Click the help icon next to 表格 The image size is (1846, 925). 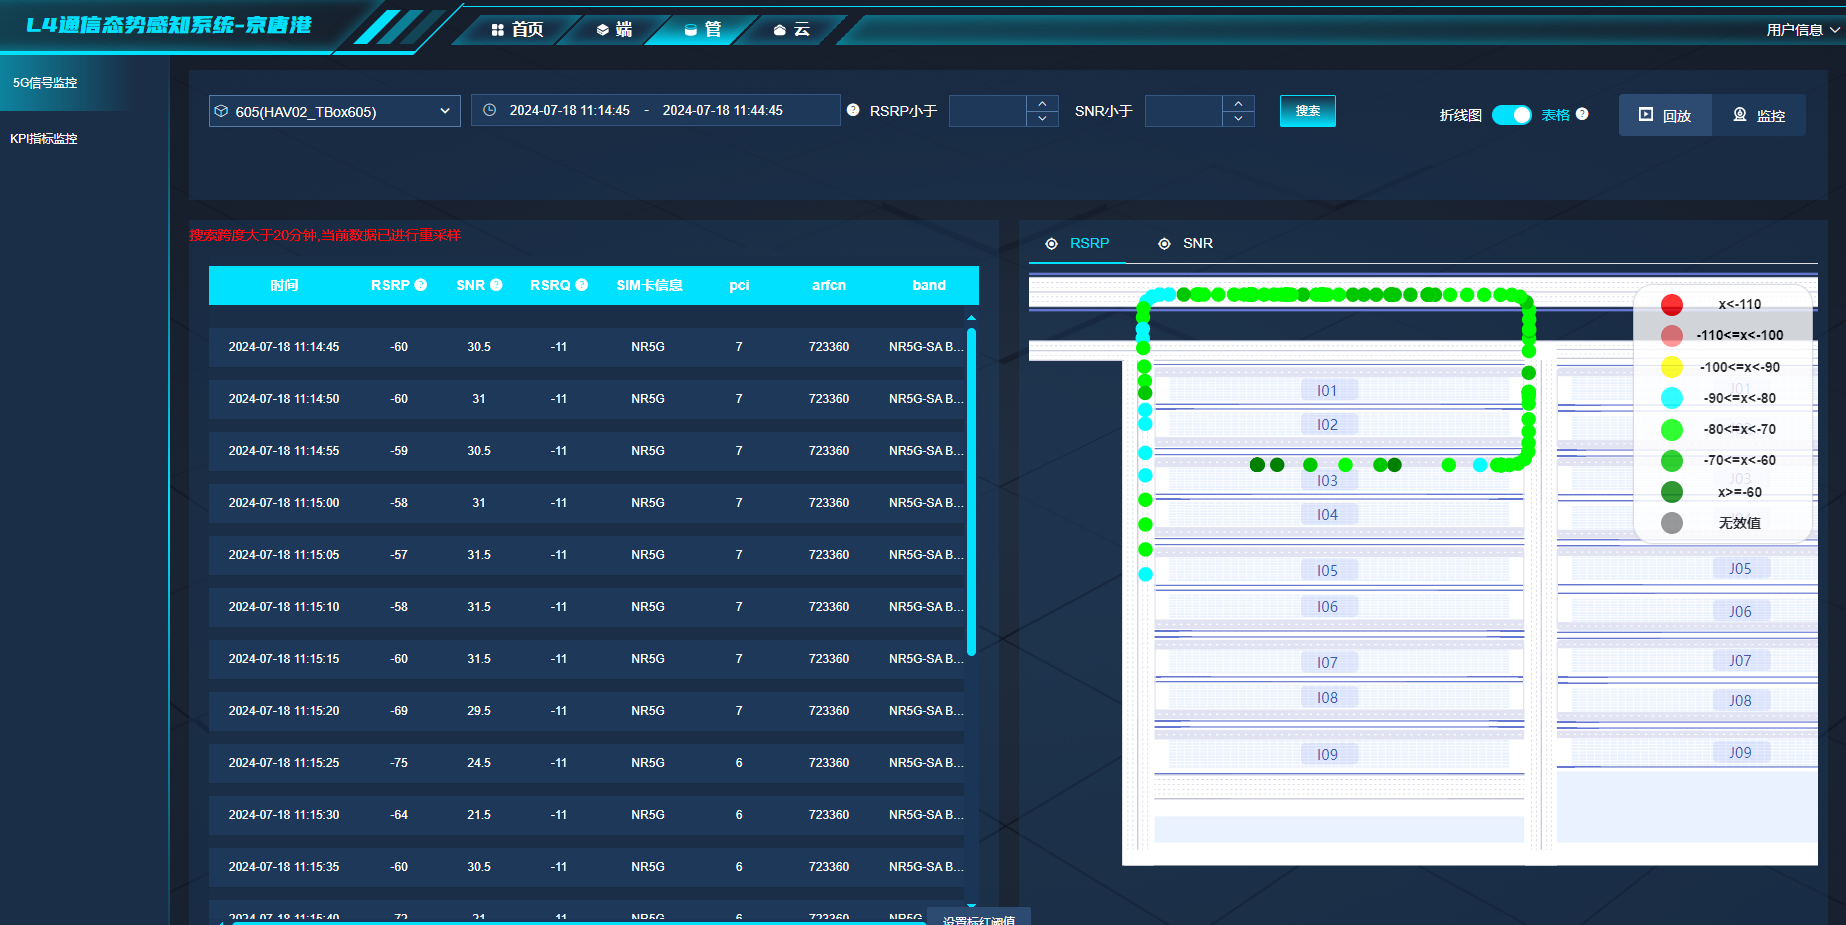(1582, 114)
